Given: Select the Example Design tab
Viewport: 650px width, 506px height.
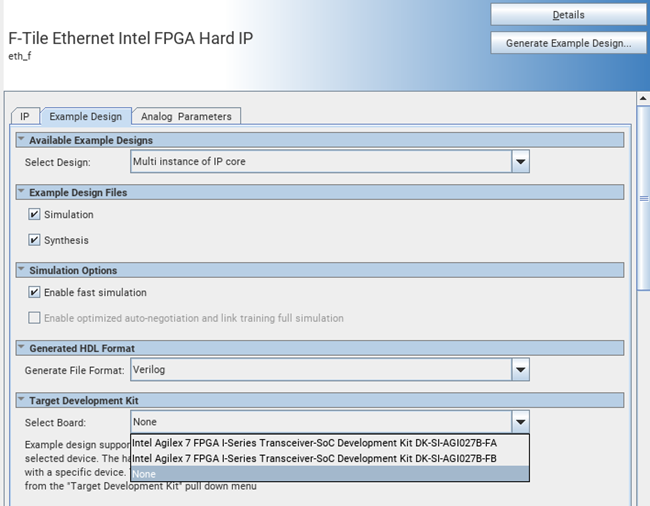Looking at the screenshot, I should click(85, 117).
